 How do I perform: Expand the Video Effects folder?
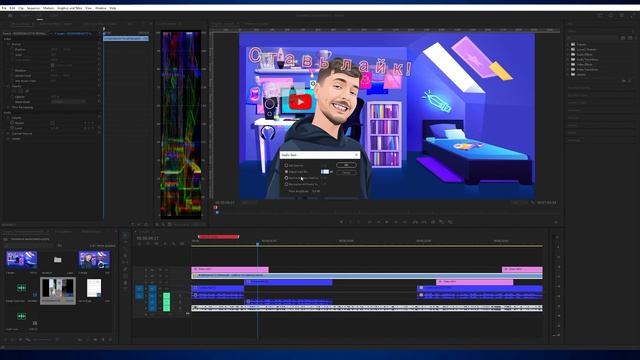click(x=569, y=64)
